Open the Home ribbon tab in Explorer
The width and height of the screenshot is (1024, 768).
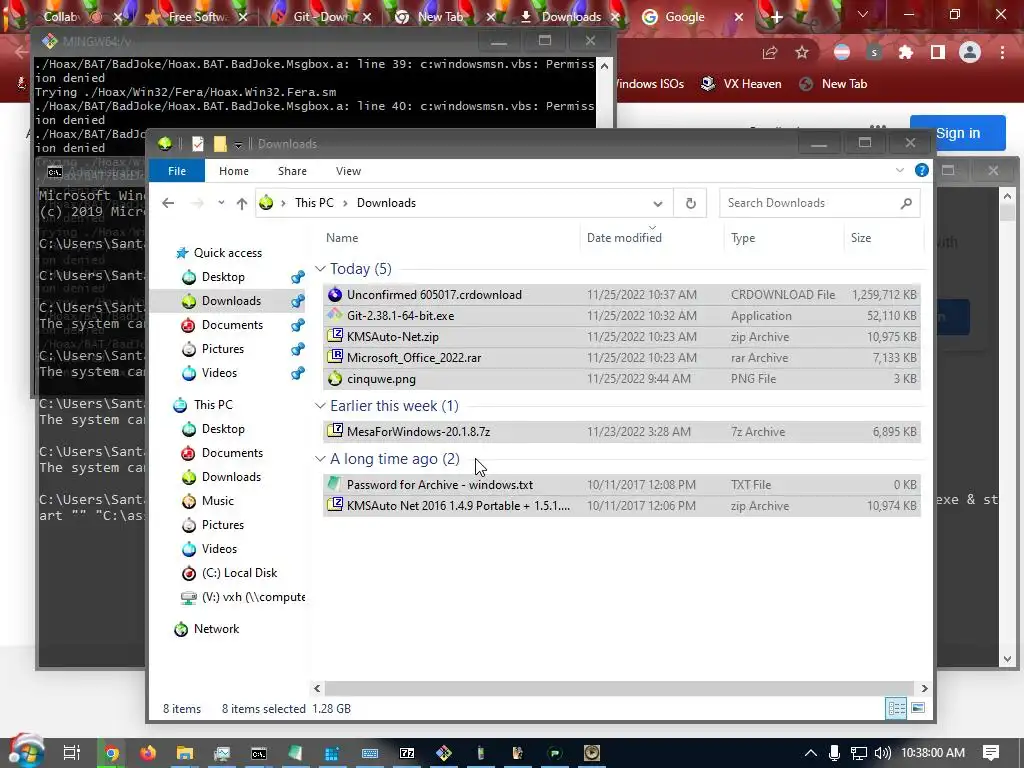click(233, 171)
